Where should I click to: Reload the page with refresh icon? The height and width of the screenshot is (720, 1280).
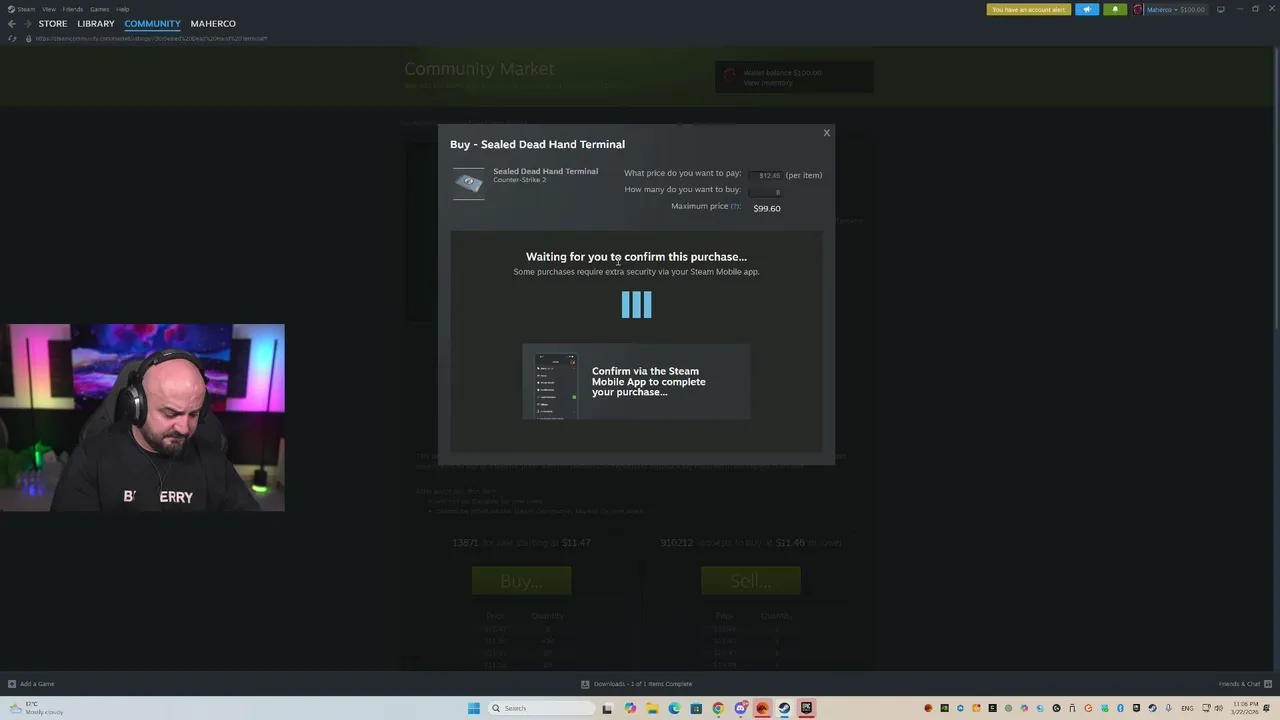click(x=12, y=38)
